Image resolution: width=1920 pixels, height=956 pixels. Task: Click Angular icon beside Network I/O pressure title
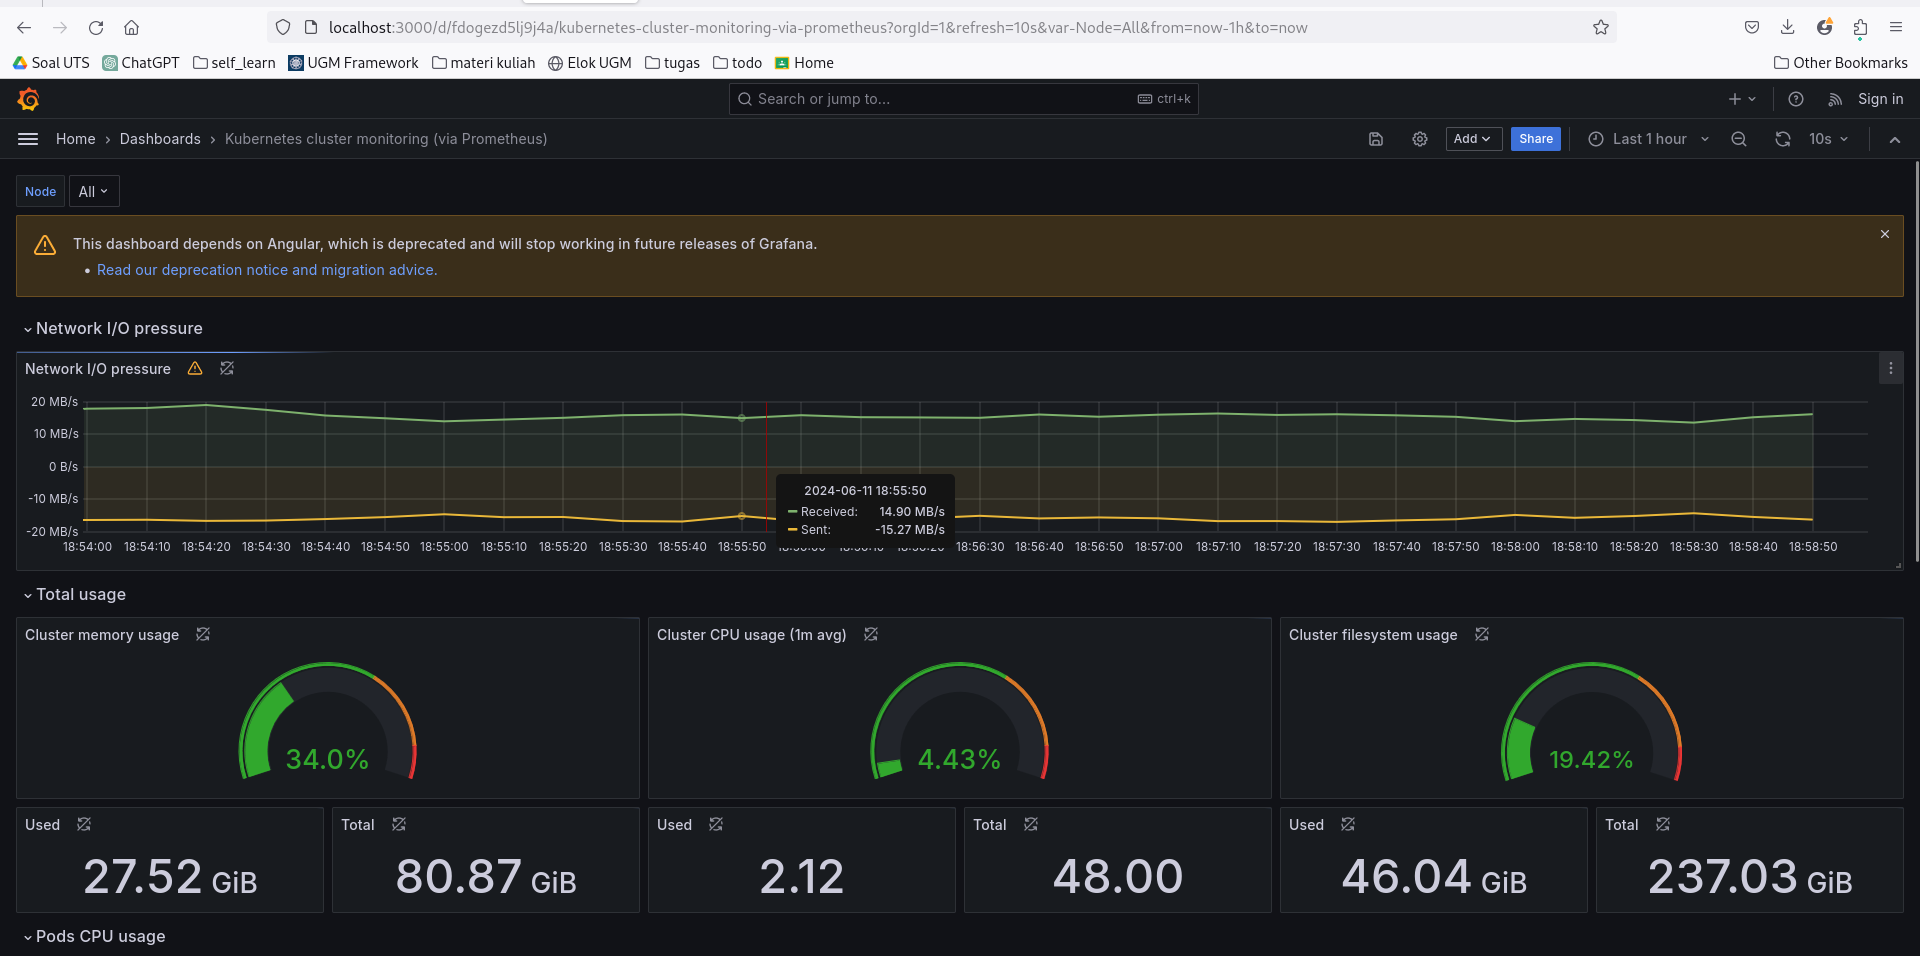tap(227, 368)
